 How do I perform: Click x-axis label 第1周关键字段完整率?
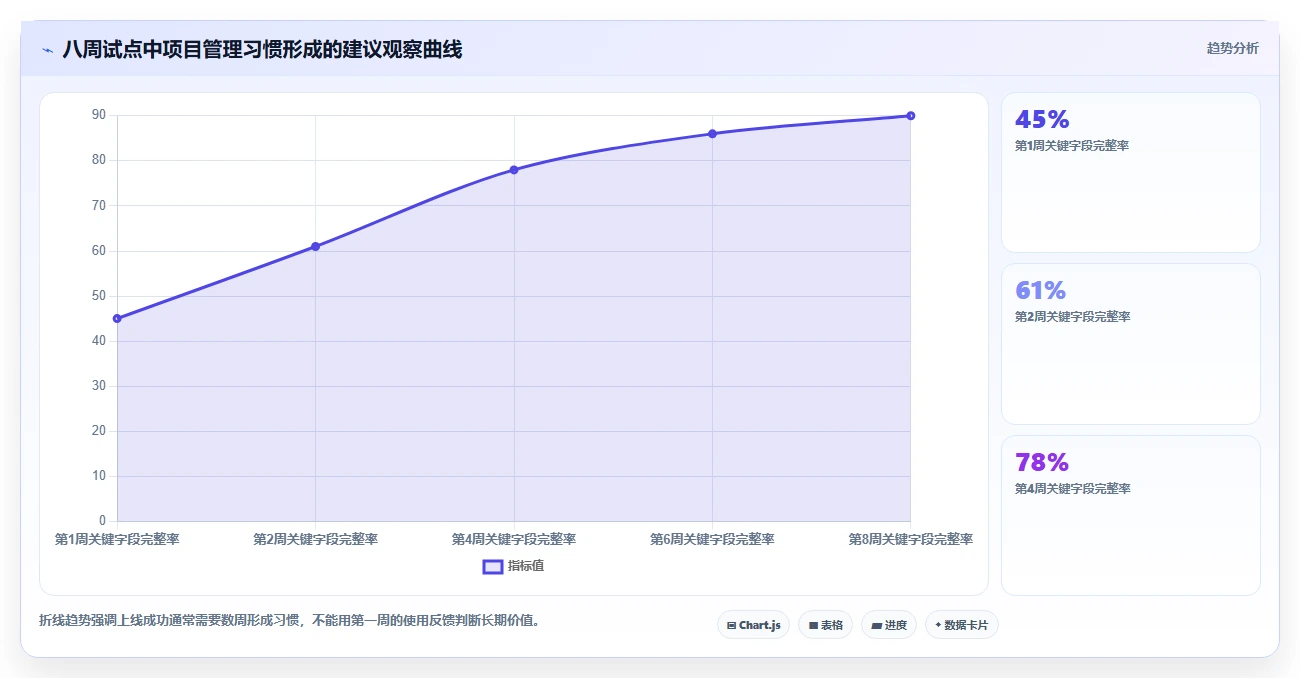tap(117, 539)
